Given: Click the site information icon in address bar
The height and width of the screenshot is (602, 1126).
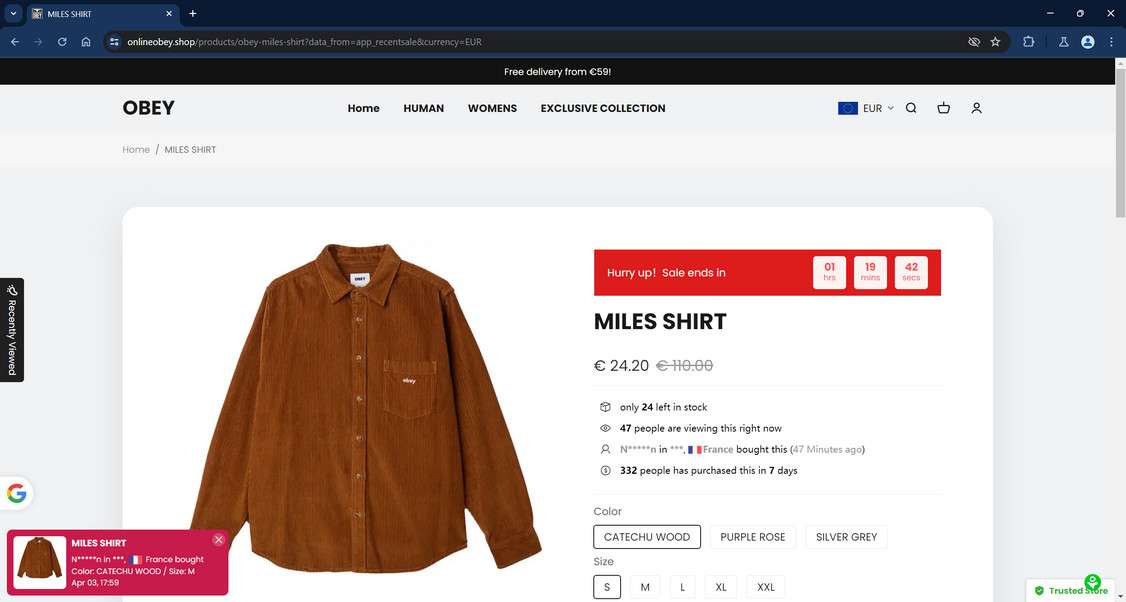Looking at the screenshot, I should [x=114, y=42].
